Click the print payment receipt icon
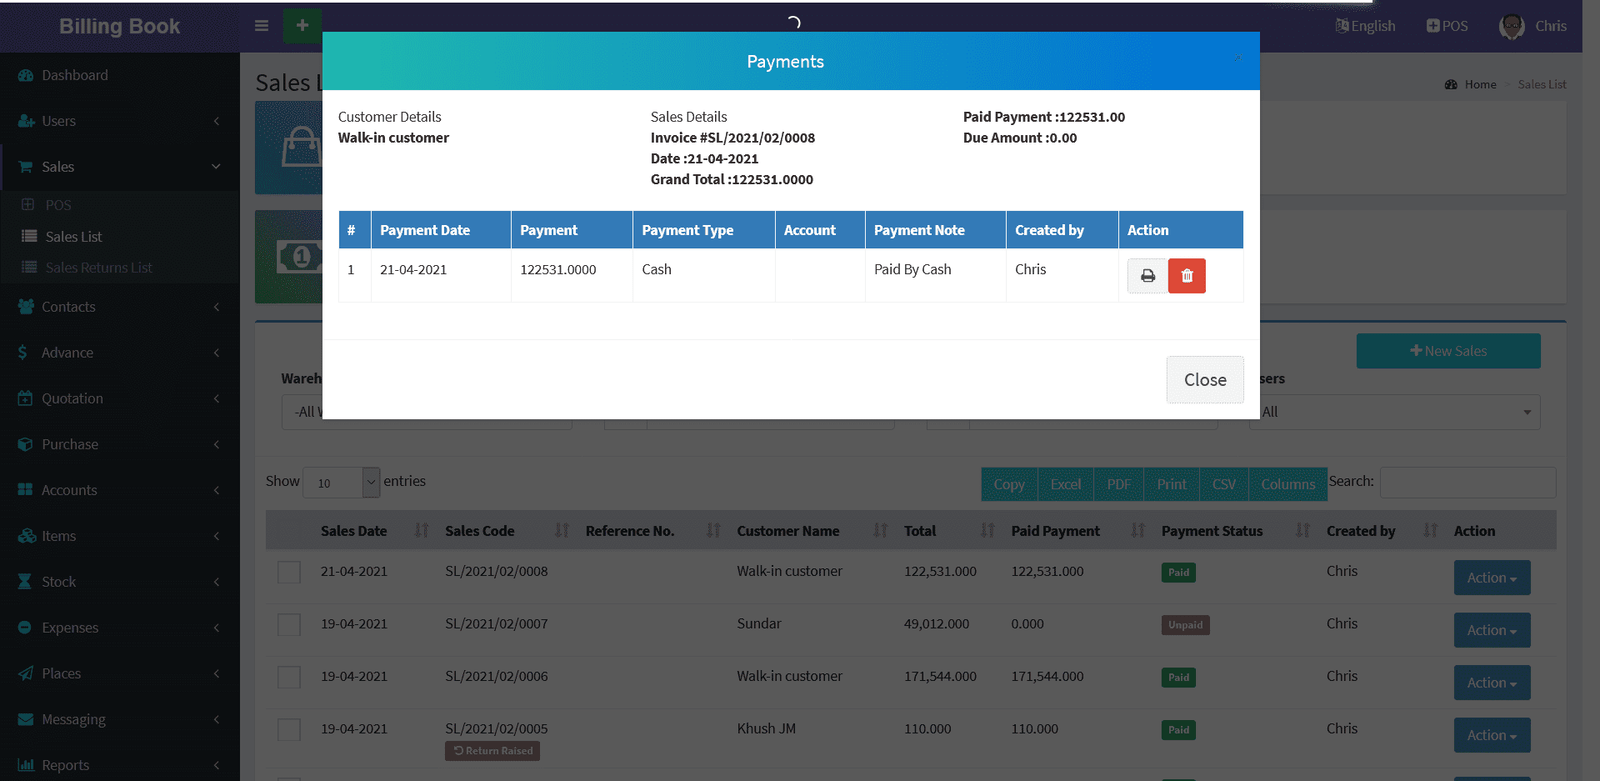Viewport: 1600px width, 781px height. (1147, 276)
